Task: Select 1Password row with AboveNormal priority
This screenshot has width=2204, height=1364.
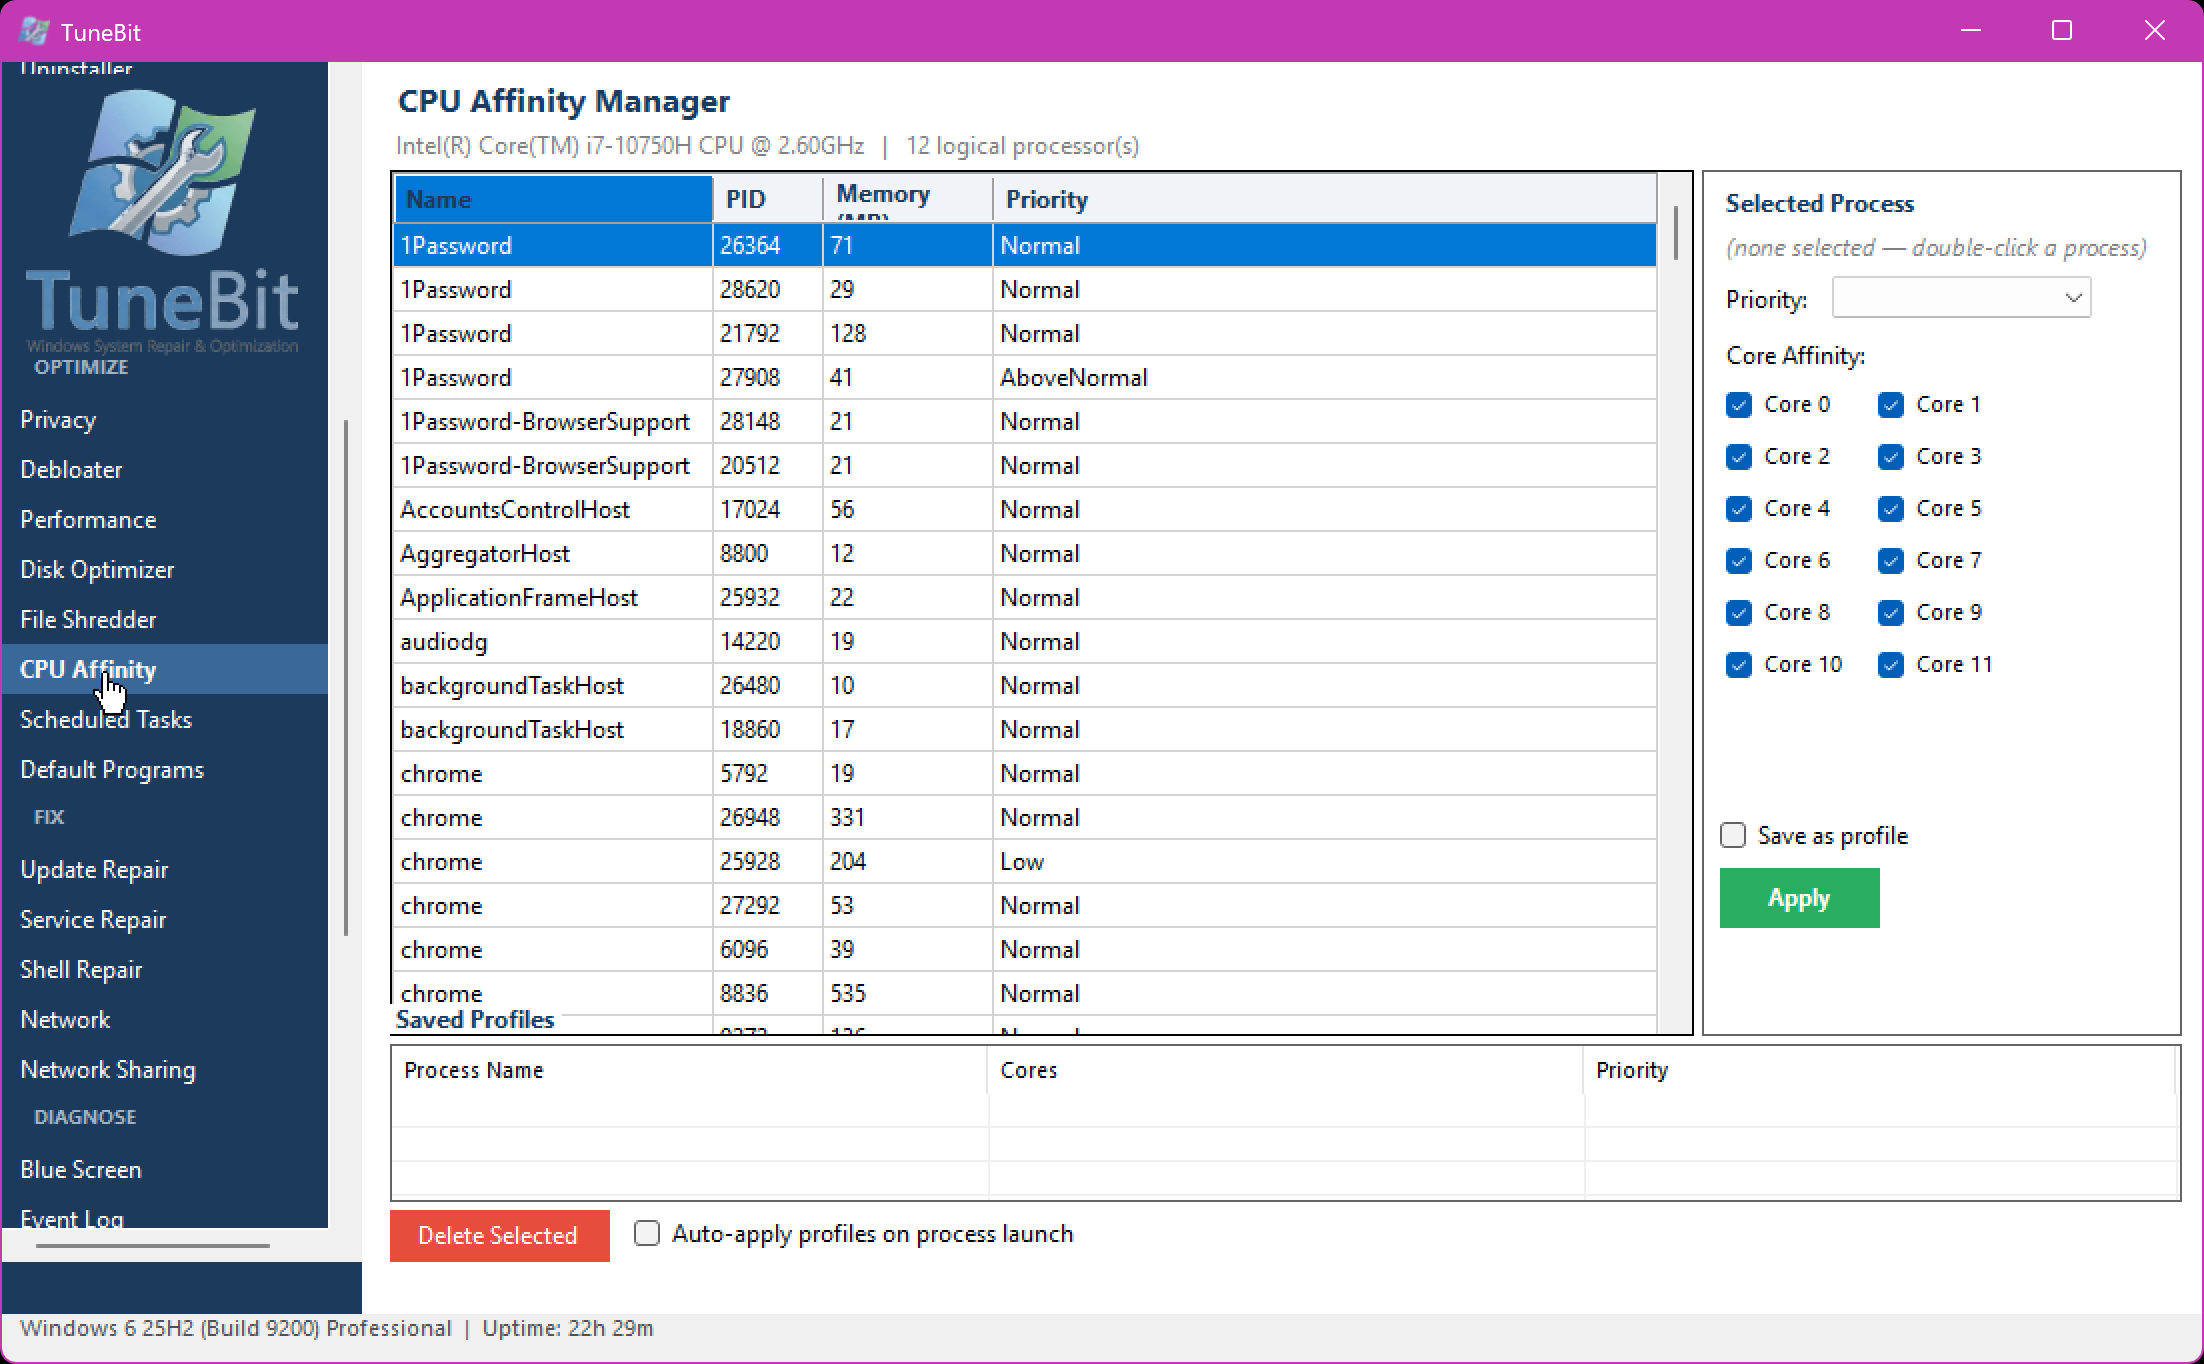Action: [1025, 377]
